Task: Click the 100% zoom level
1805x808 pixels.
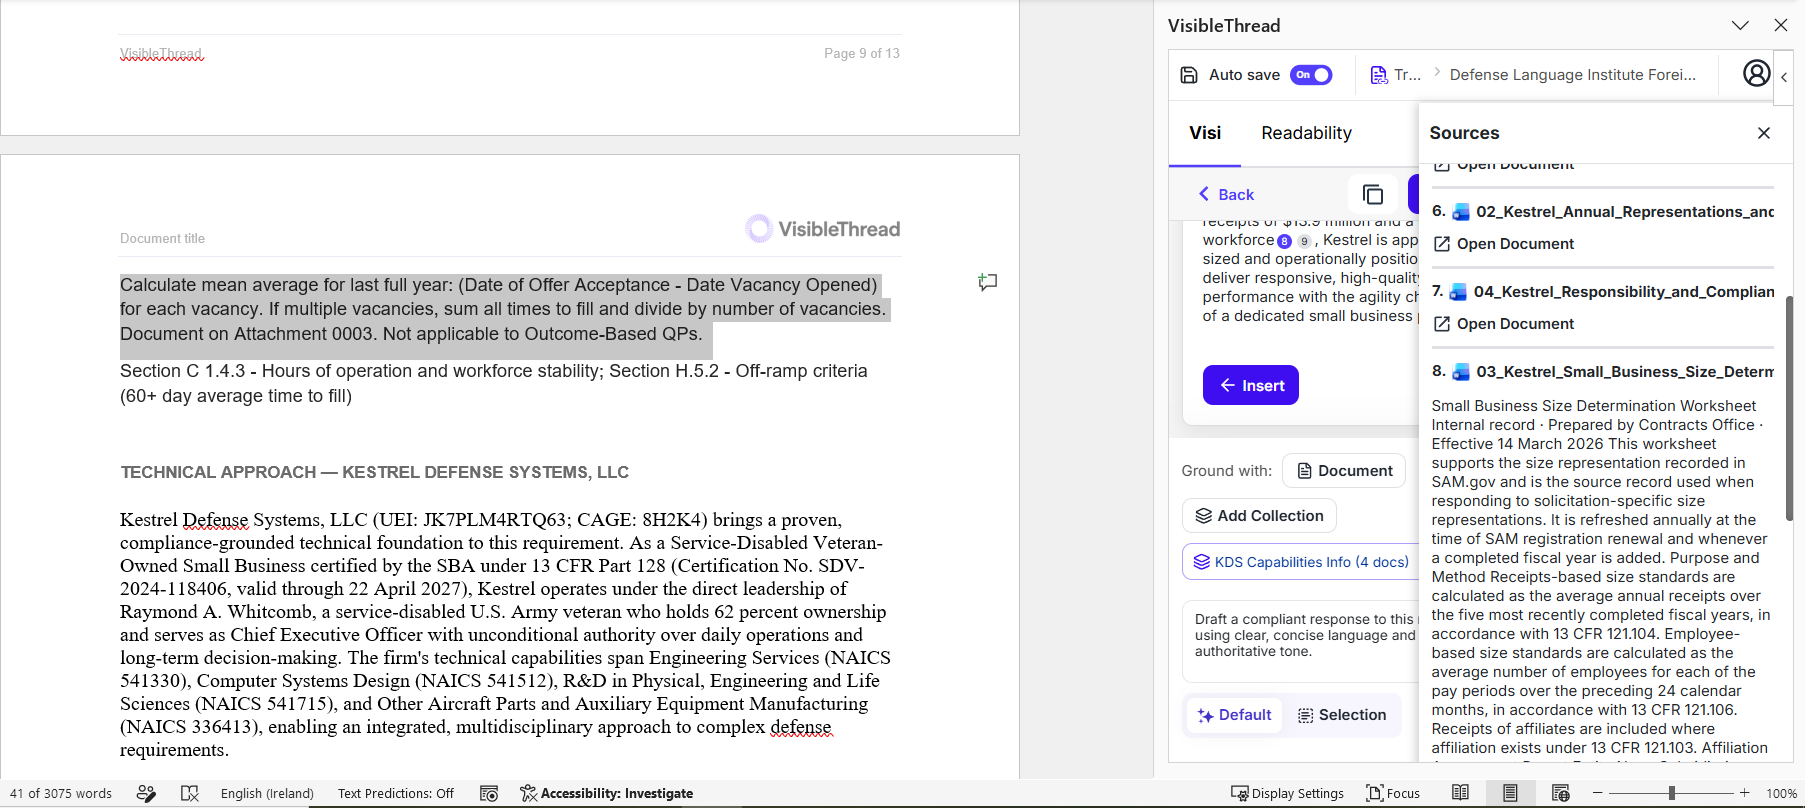Action: point(1781,793)
